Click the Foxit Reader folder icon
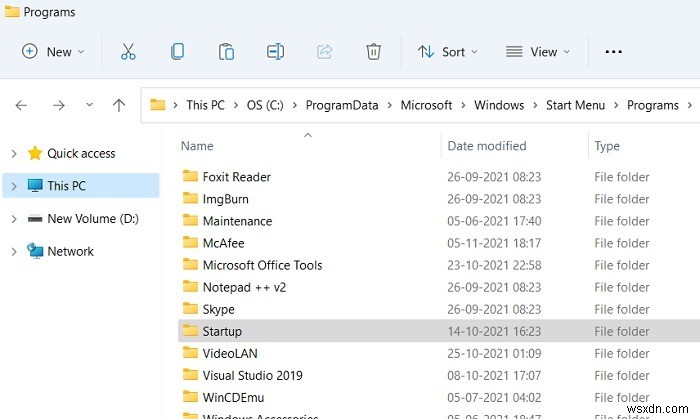 [x=190, y=176]
